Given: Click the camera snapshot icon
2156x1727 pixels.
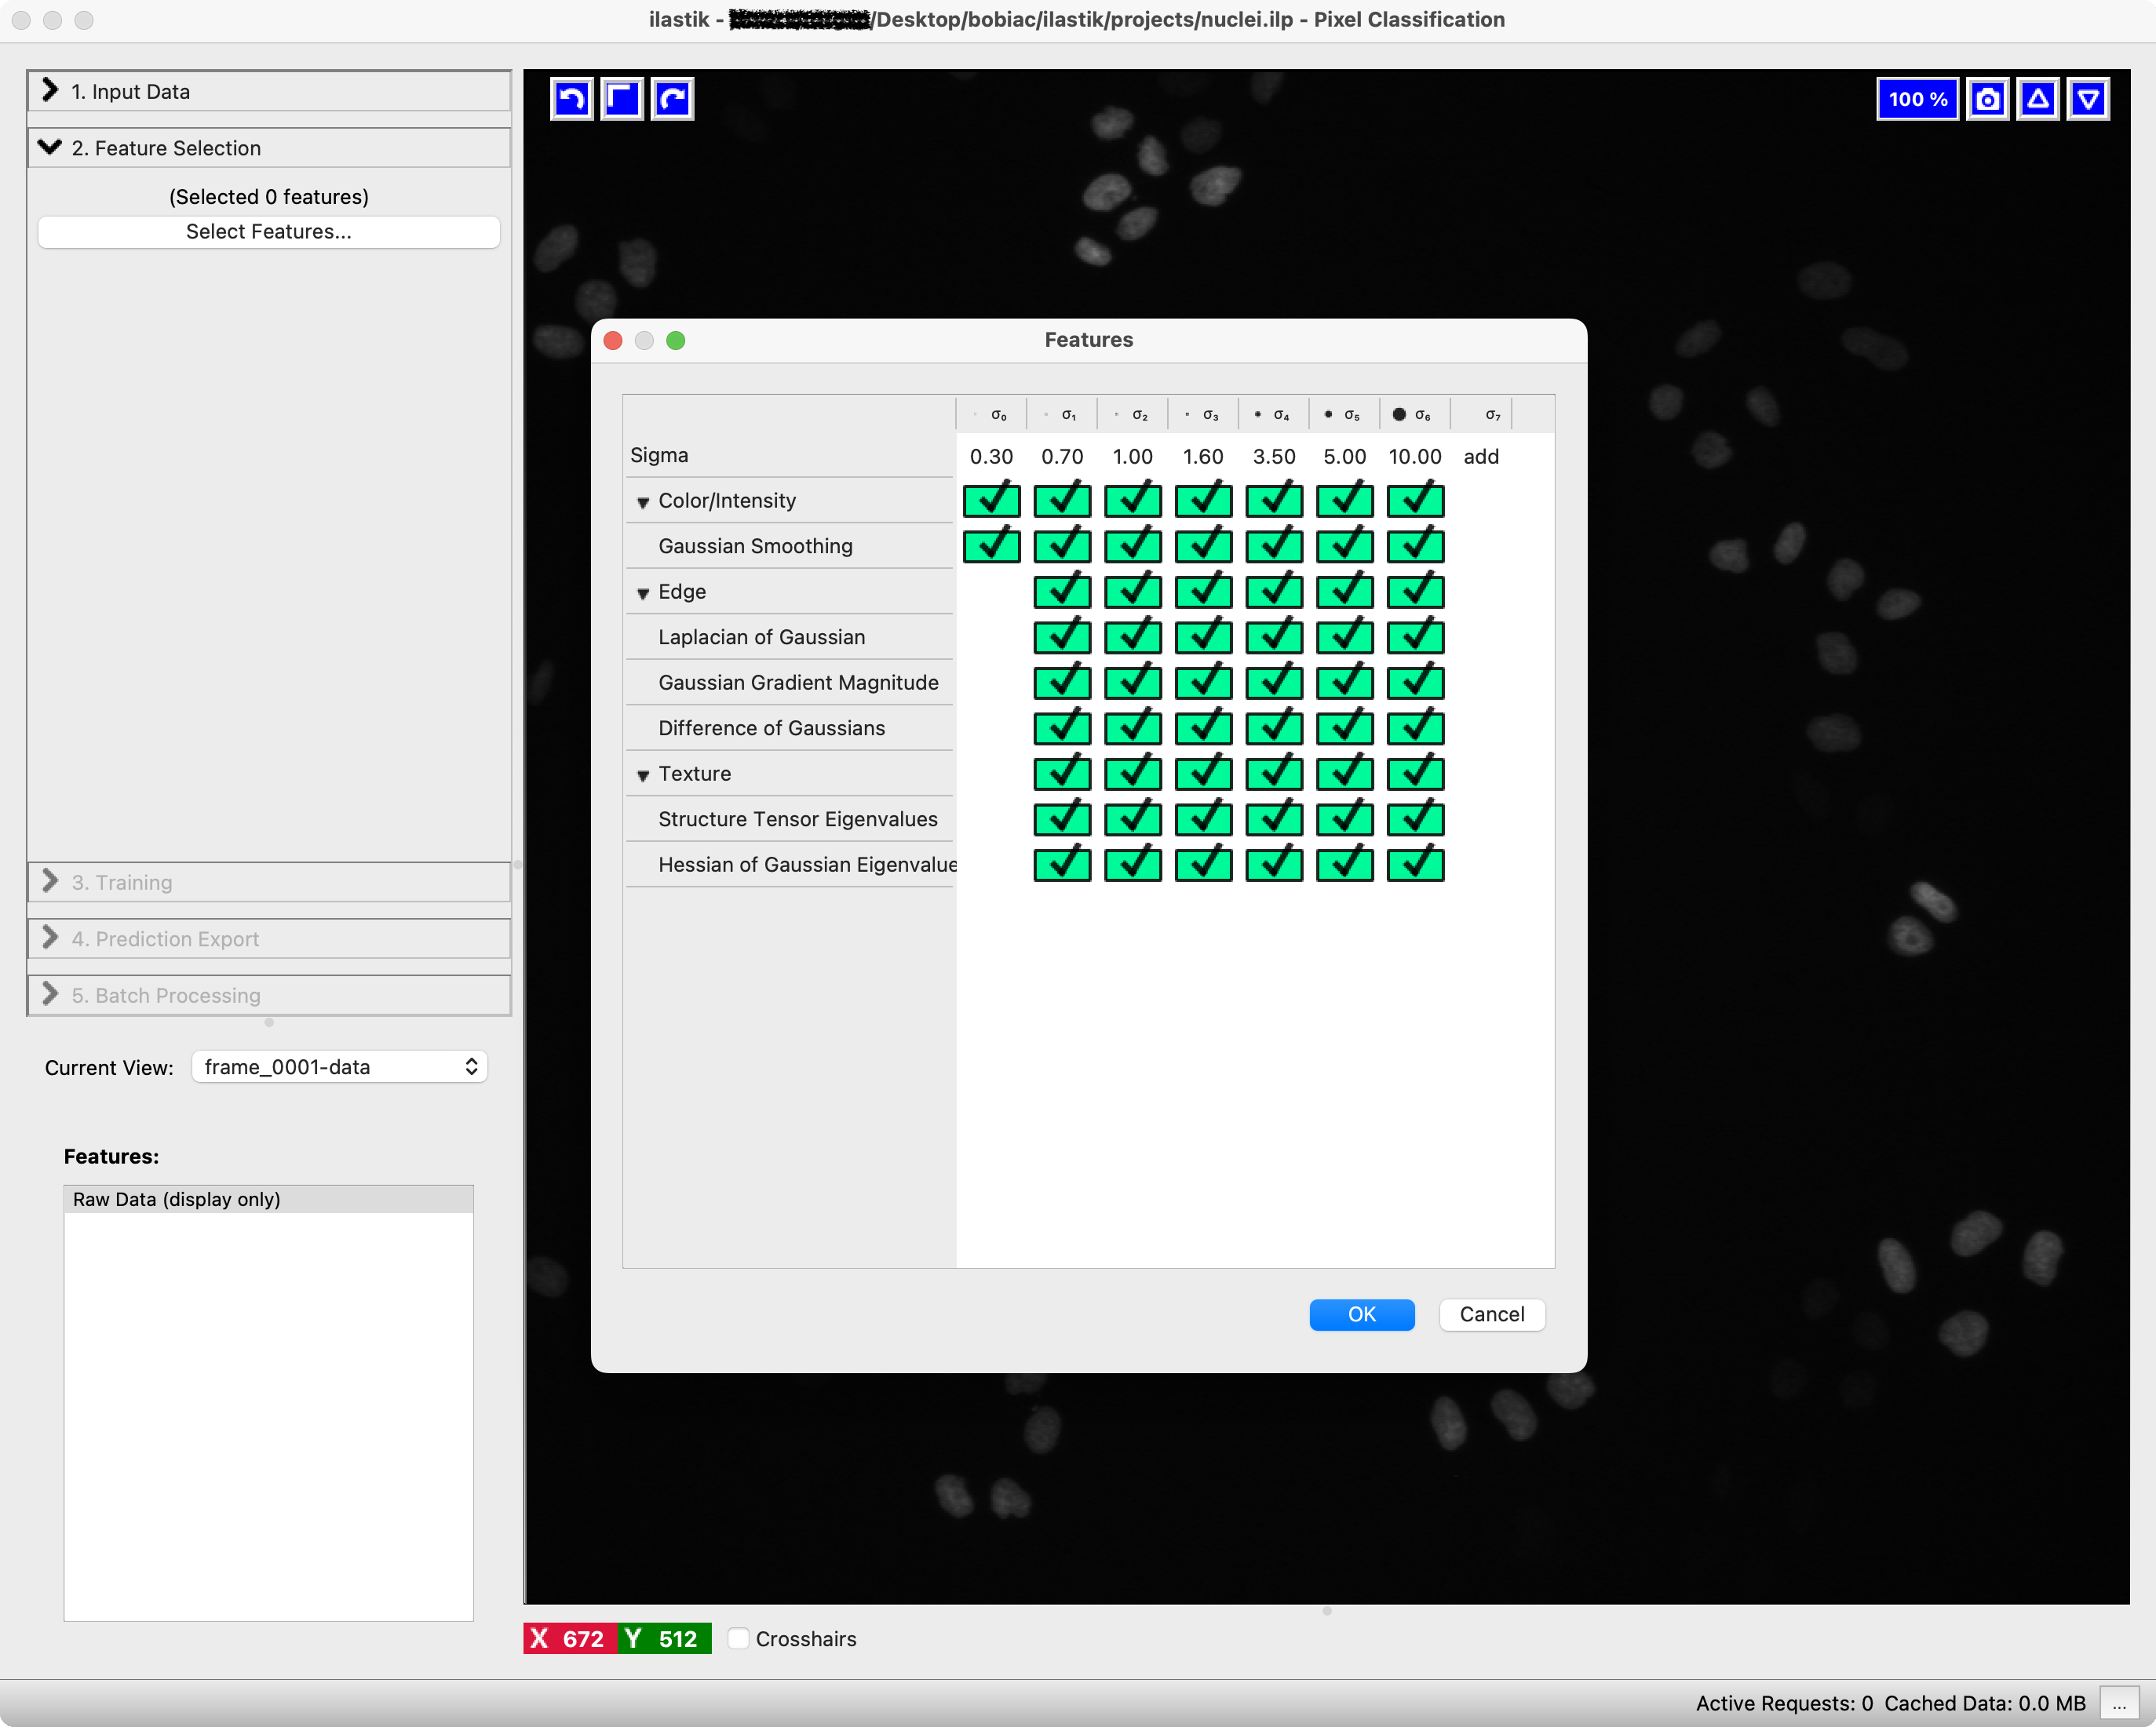Looking at the screenshot, I should point(1987,99).
